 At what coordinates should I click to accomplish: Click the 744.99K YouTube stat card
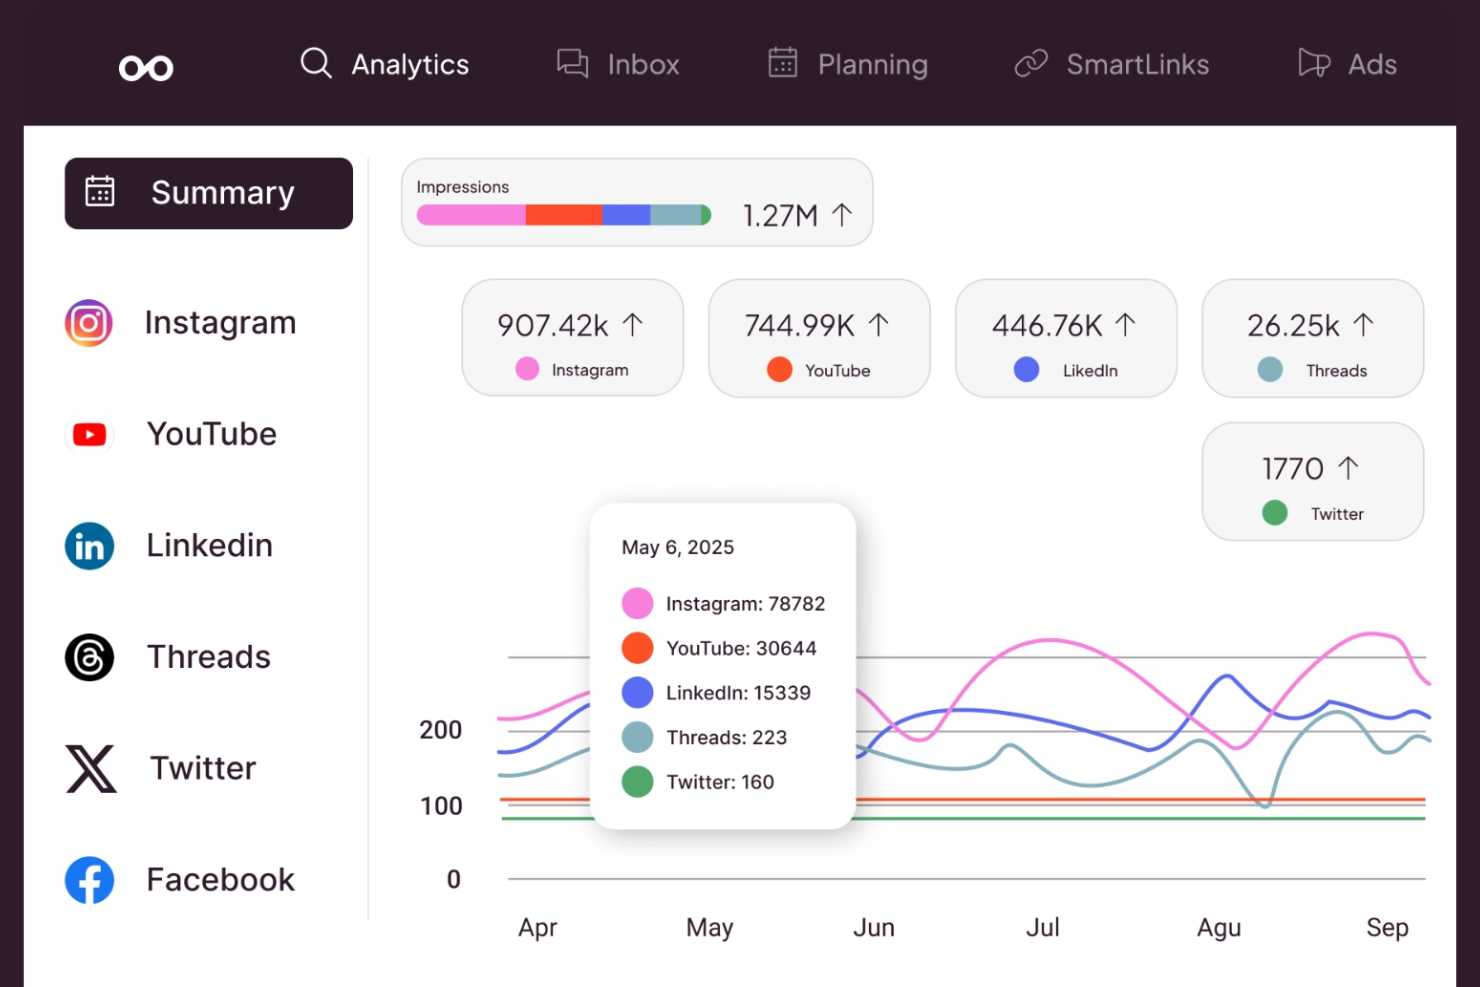tap(819, 338)
